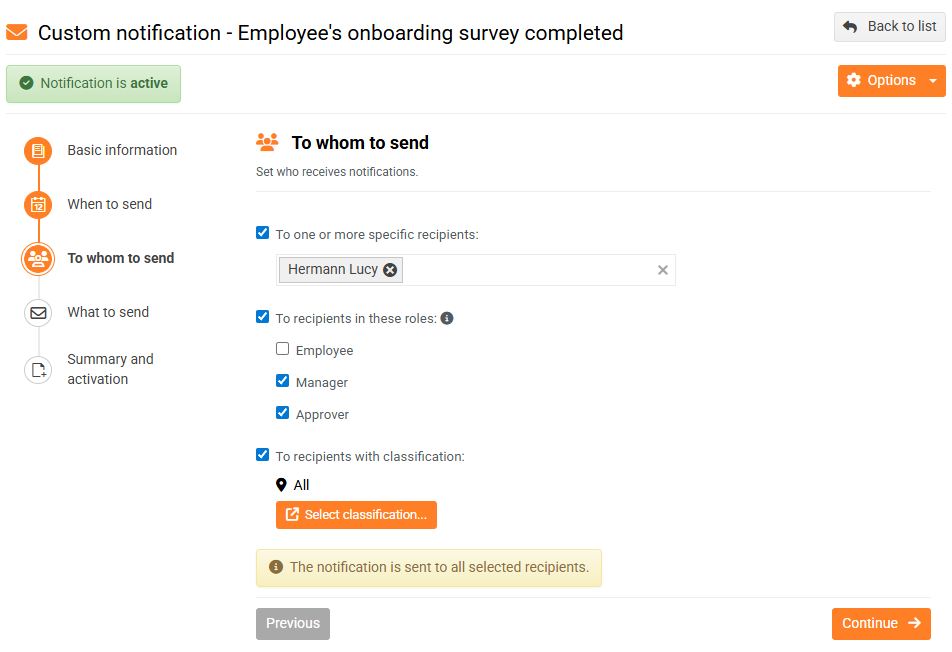Toggle specific recipients checkbox
The height and width of the screenshot is (652, 952).
(263, 234)
